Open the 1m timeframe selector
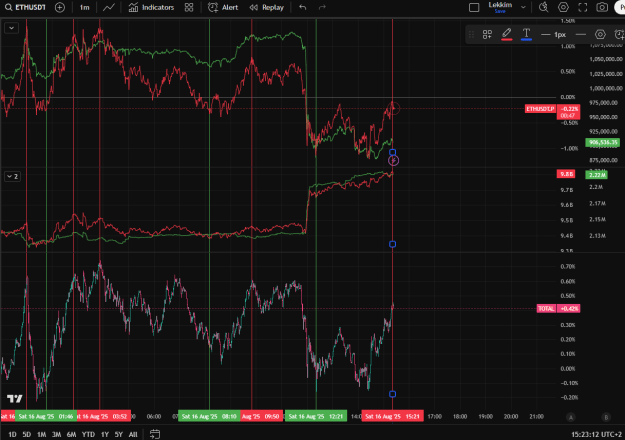This screenshot has height=440, width=625. click(x=85, y=7)
